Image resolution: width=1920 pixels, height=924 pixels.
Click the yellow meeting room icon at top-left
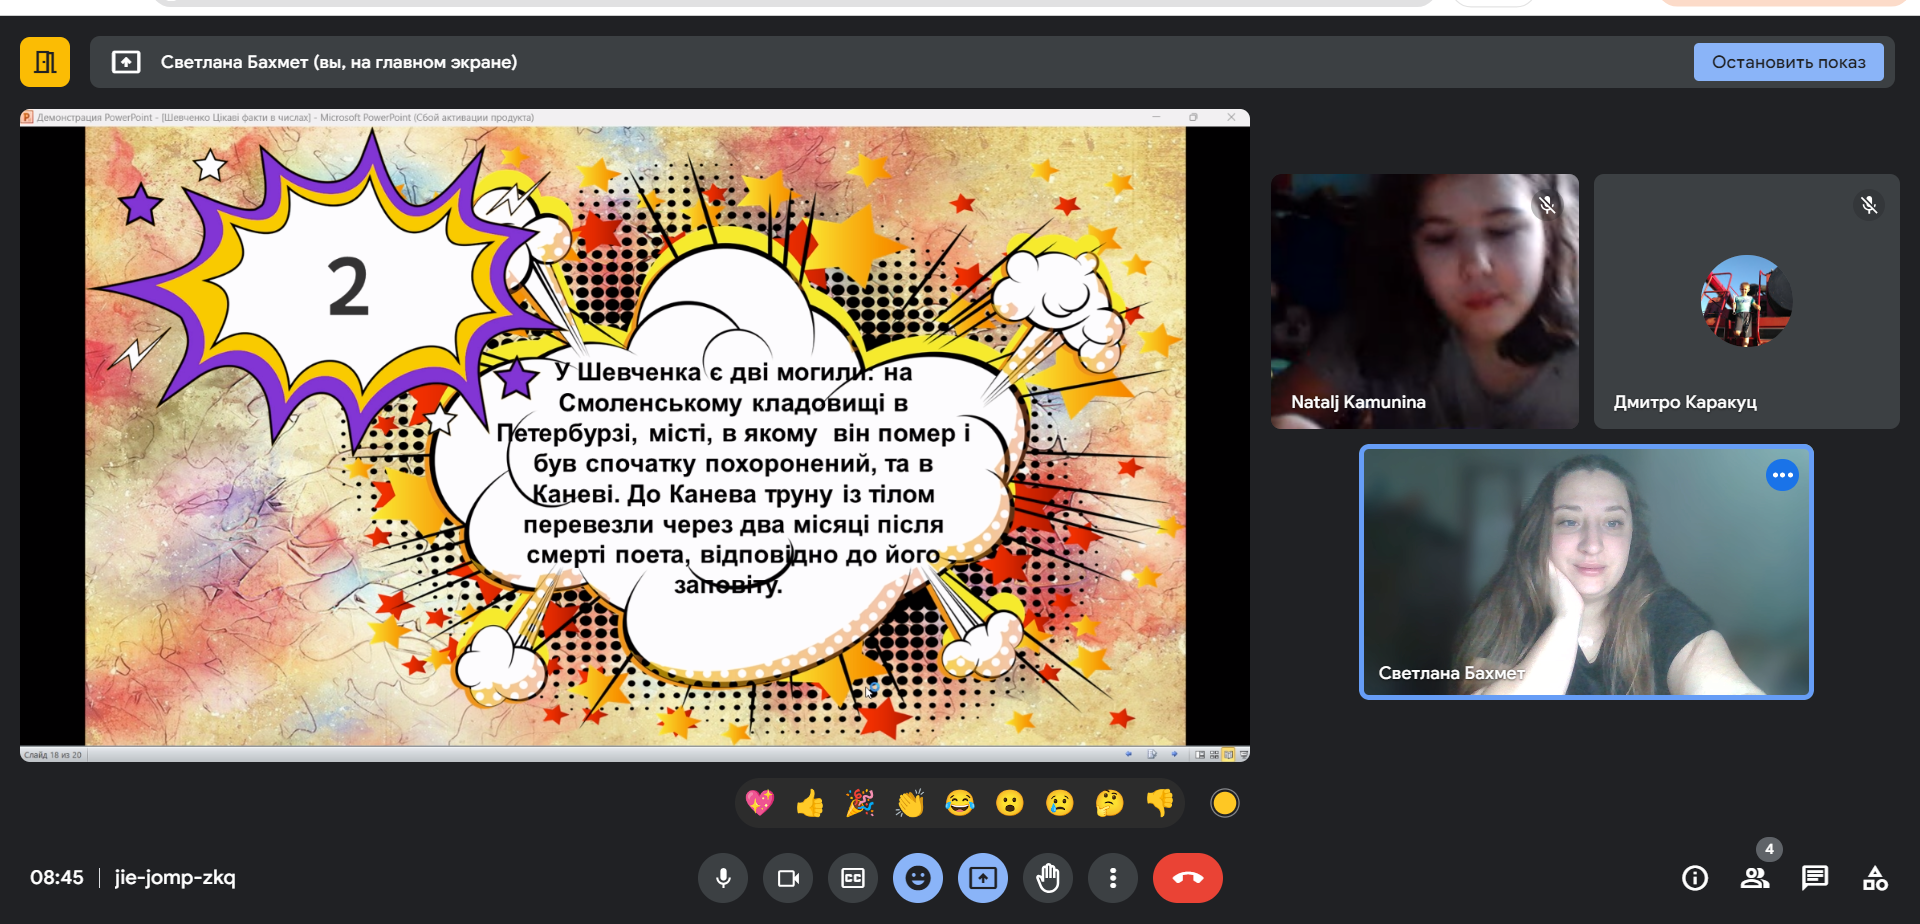(45, 62)
